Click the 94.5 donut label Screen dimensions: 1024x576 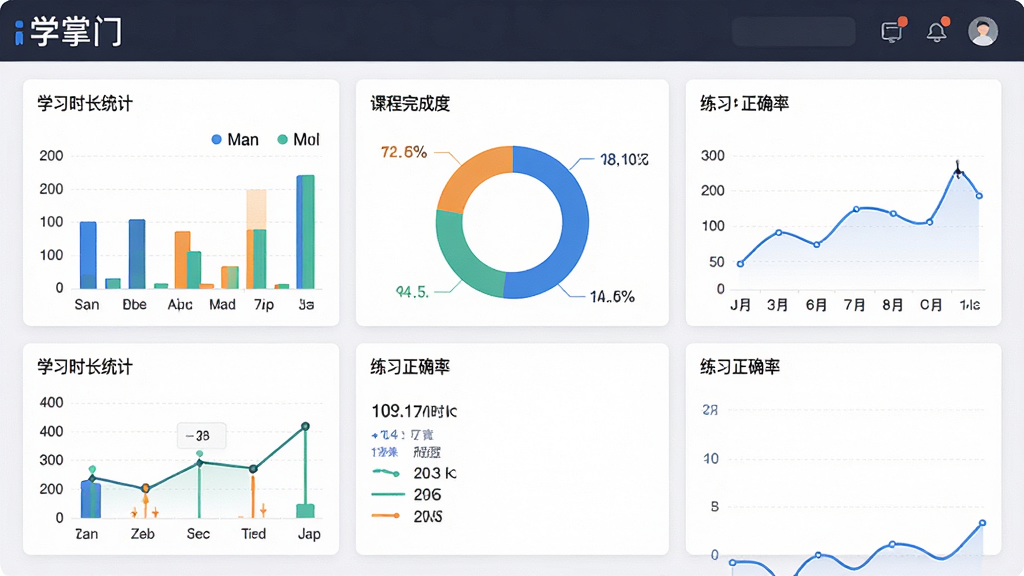[x=413, y=292]
